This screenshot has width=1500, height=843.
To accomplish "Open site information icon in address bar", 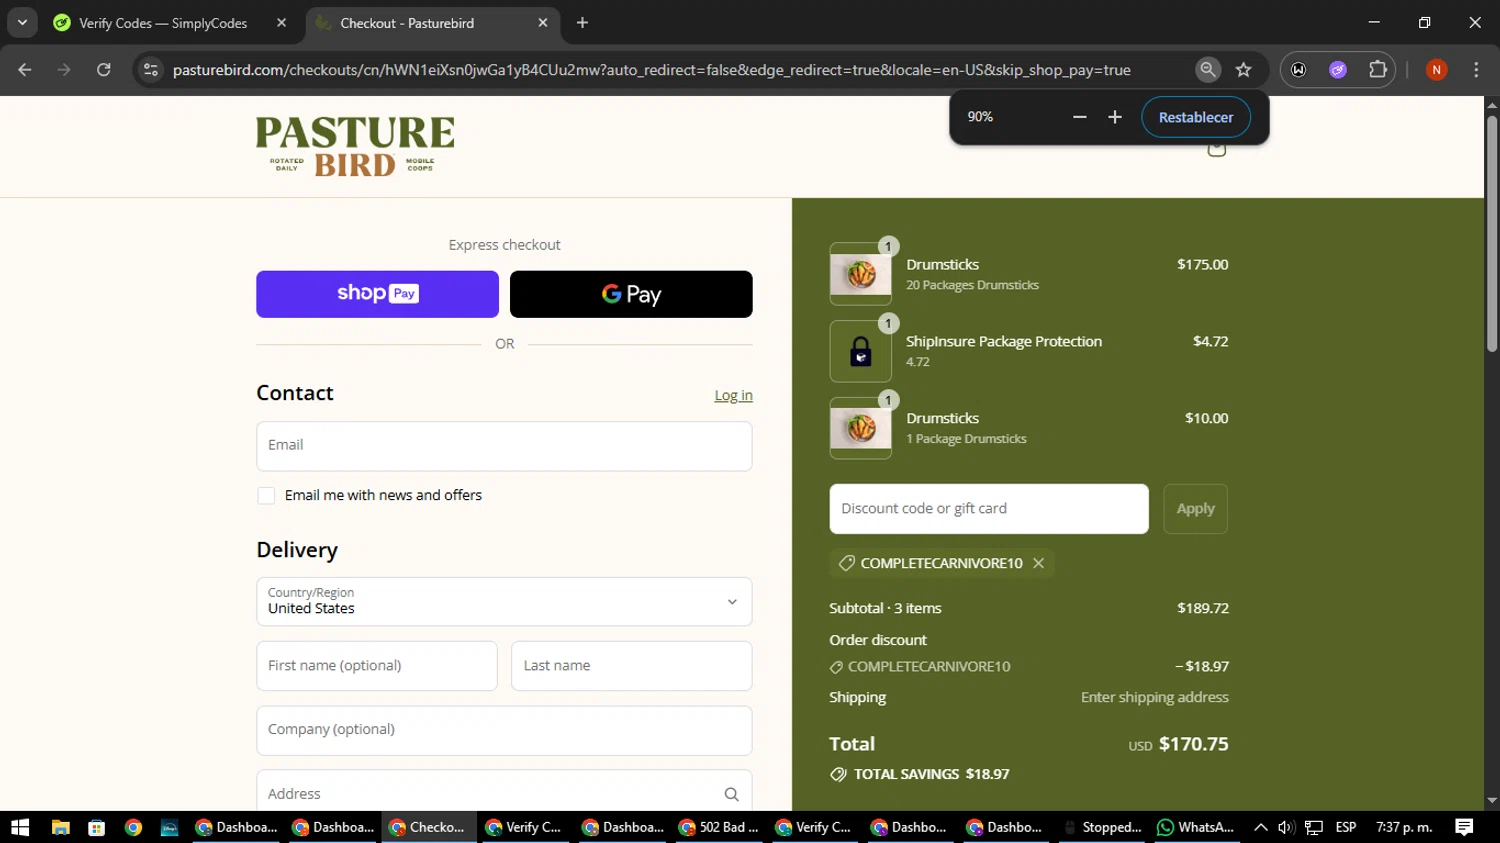I will click(x=151, y=70).
